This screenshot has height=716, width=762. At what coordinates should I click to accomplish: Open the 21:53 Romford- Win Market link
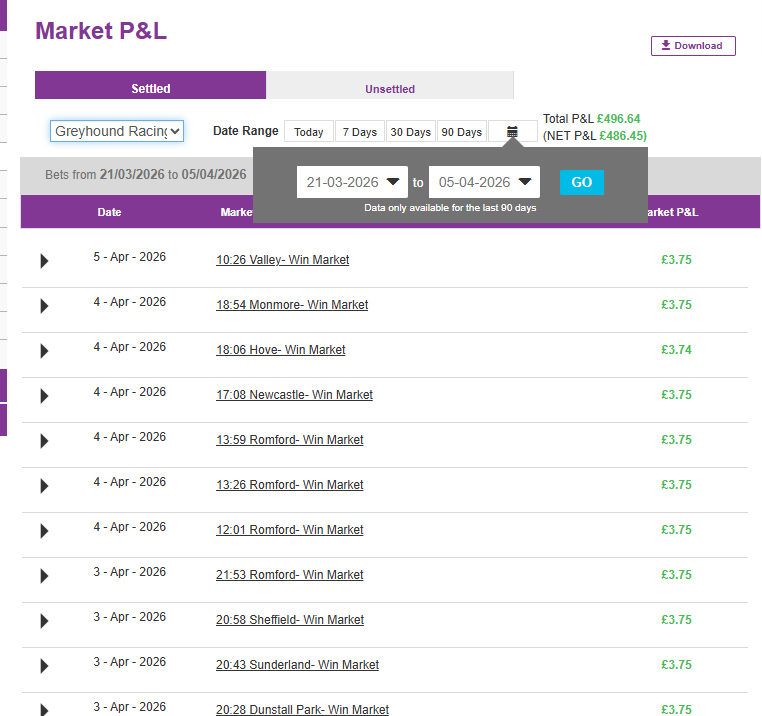pos(290,575)
